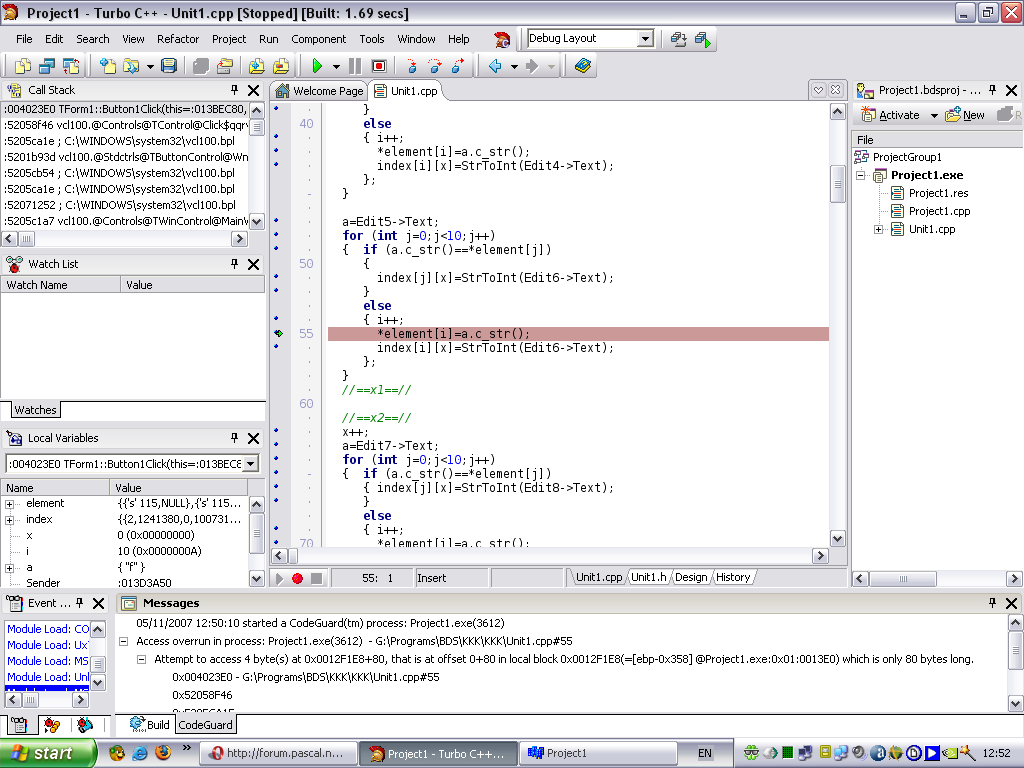This screenshot has height=768, width=1024.
Task: Click New in the project manager toolbar
Action: pyautogui.click(x=965, y=115)
